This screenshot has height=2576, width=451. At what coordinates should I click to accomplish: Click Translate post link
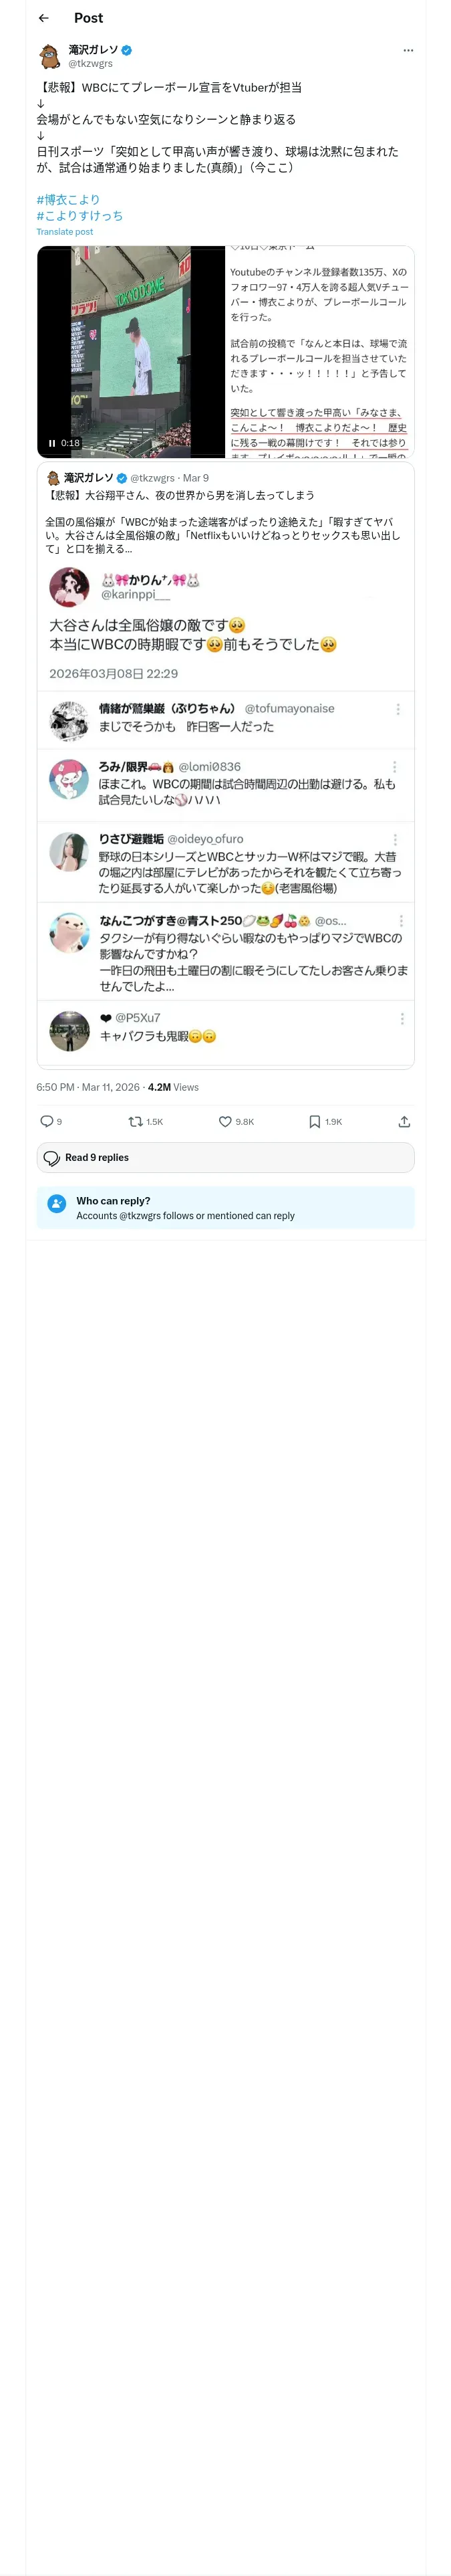point(65,231)
